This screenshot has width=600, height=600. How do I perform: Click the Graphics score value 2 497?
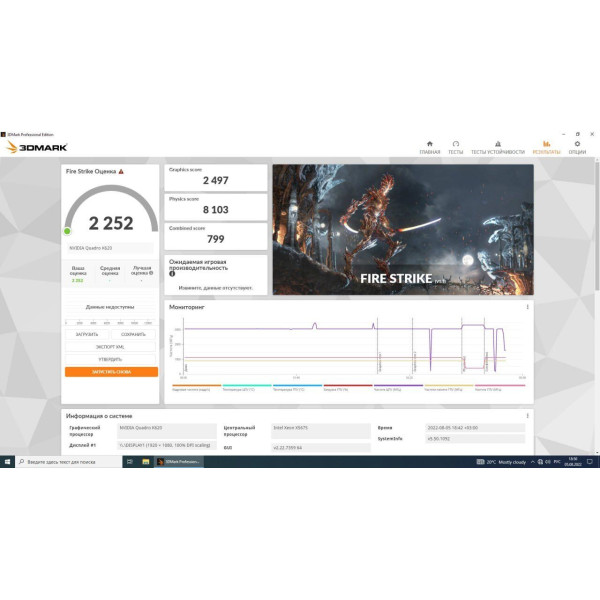point(215,180)
